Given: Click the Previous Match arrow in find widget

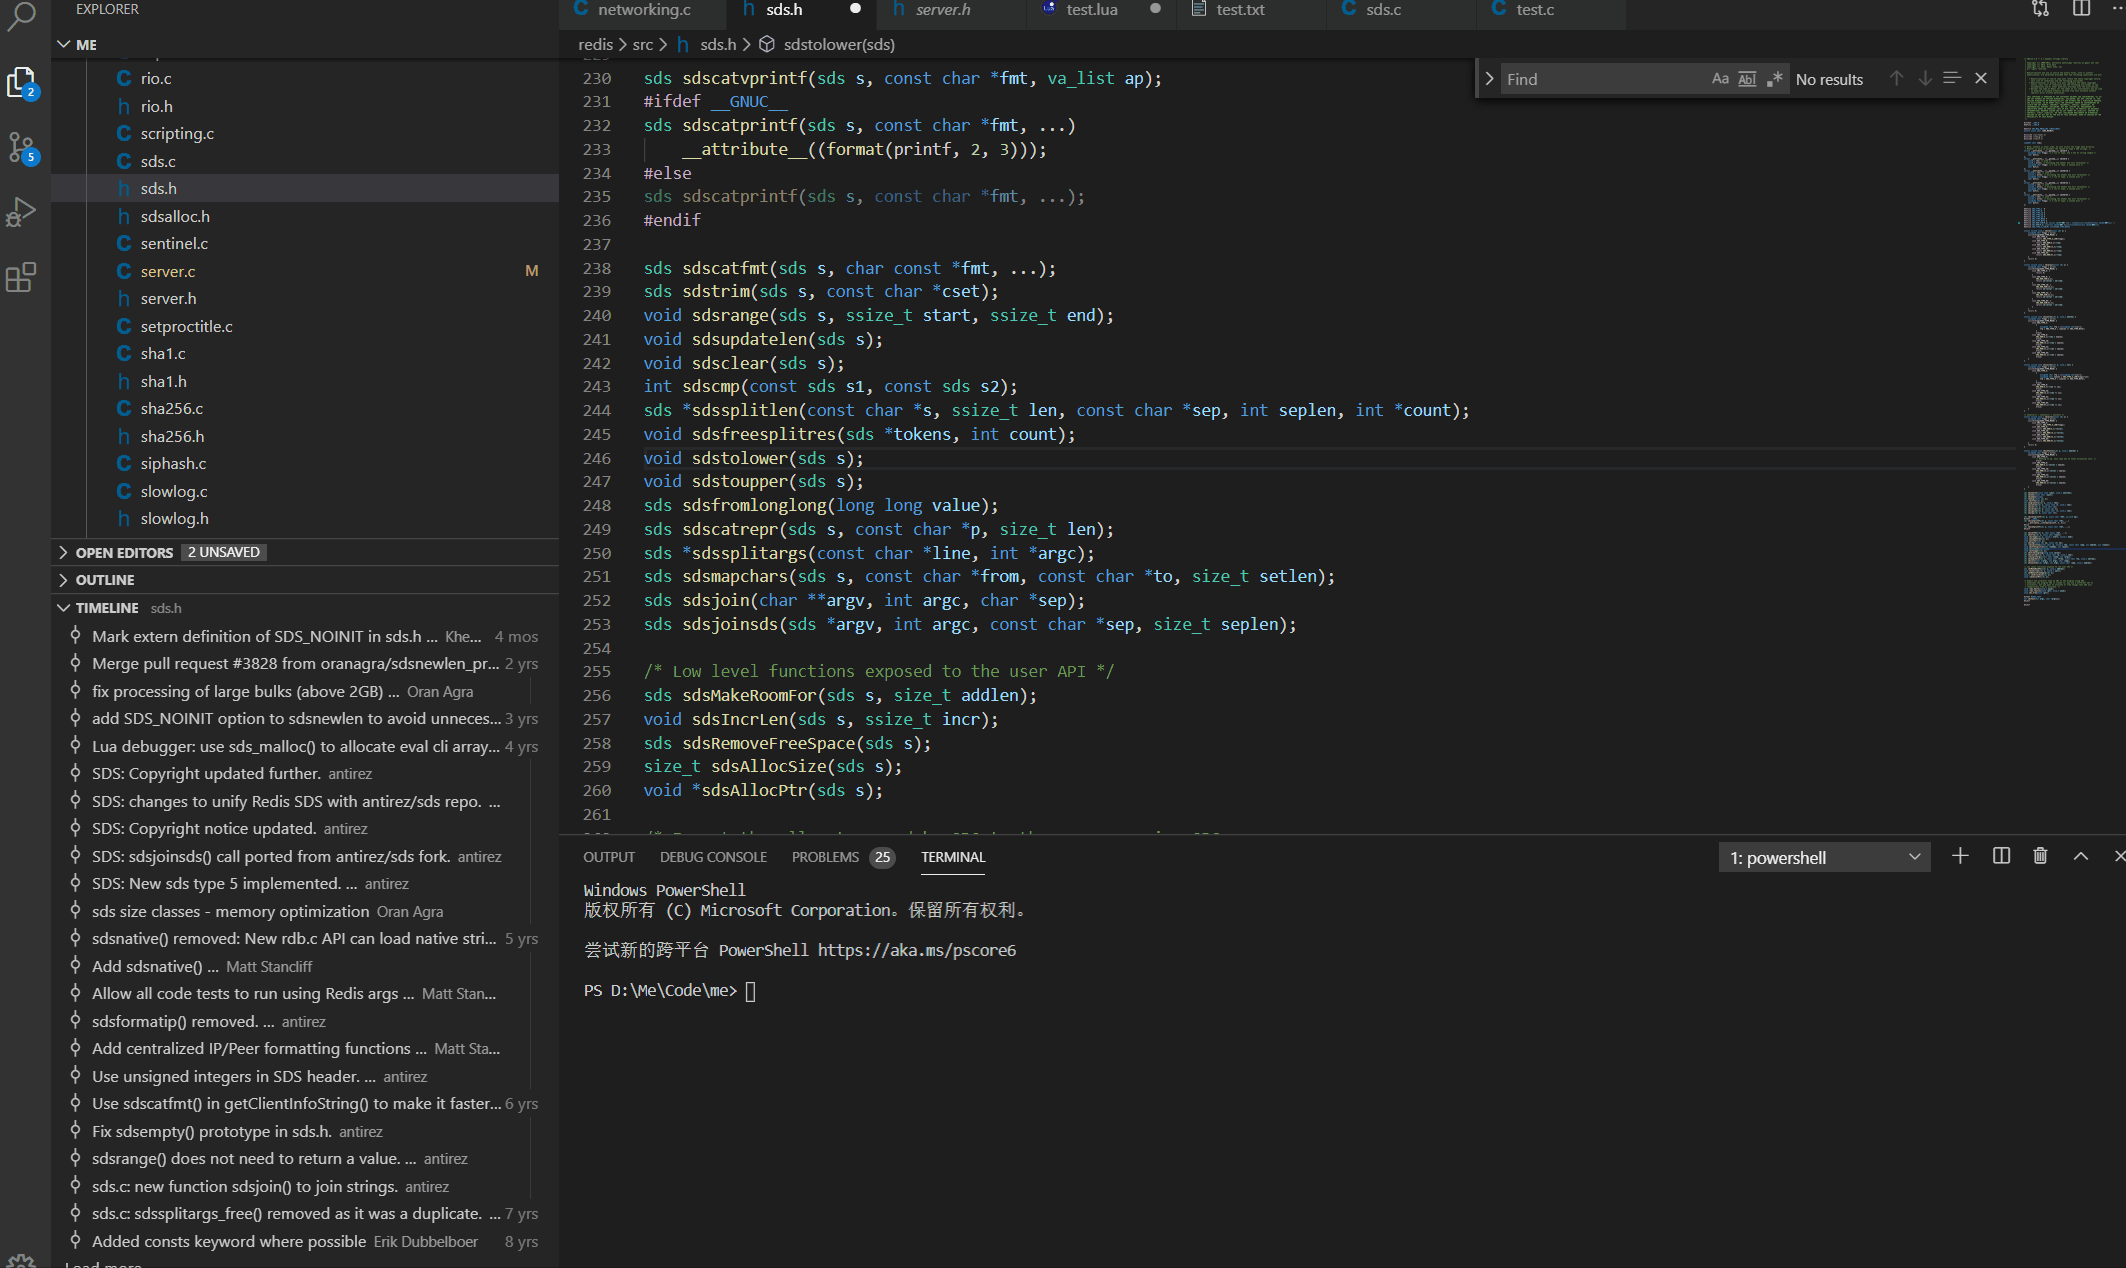Looking at the screenshot, I should click(x=1897, y=78).
